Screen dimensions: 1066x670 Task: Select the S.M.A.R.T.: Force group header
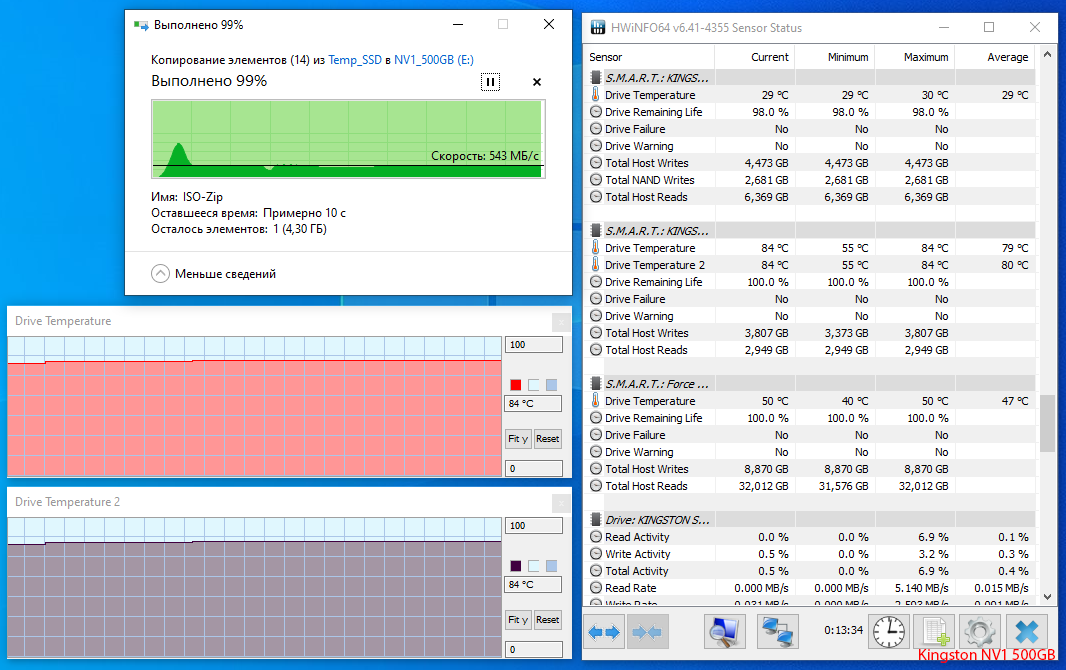click(810, 384)
